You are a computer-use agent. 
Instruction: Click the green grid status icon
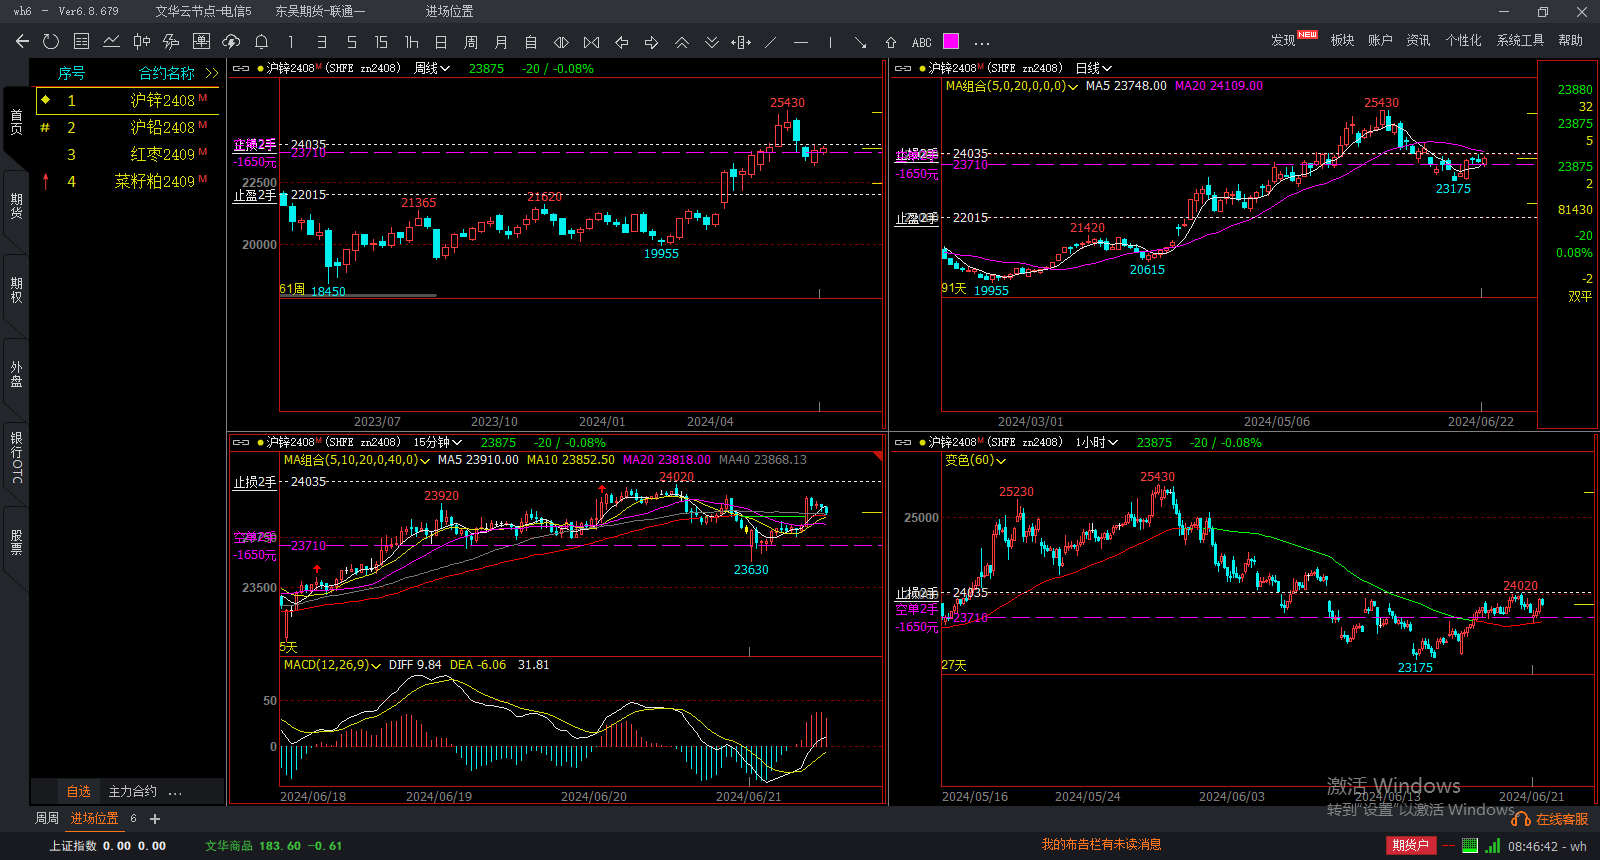click(1469, 845)
